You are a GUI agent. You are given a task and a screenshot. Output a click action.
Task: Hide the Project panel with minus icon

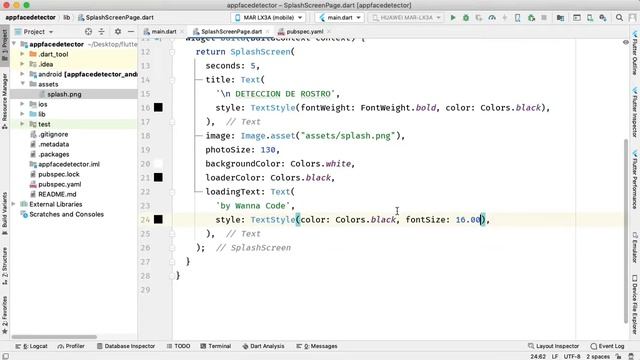point(131,31)
